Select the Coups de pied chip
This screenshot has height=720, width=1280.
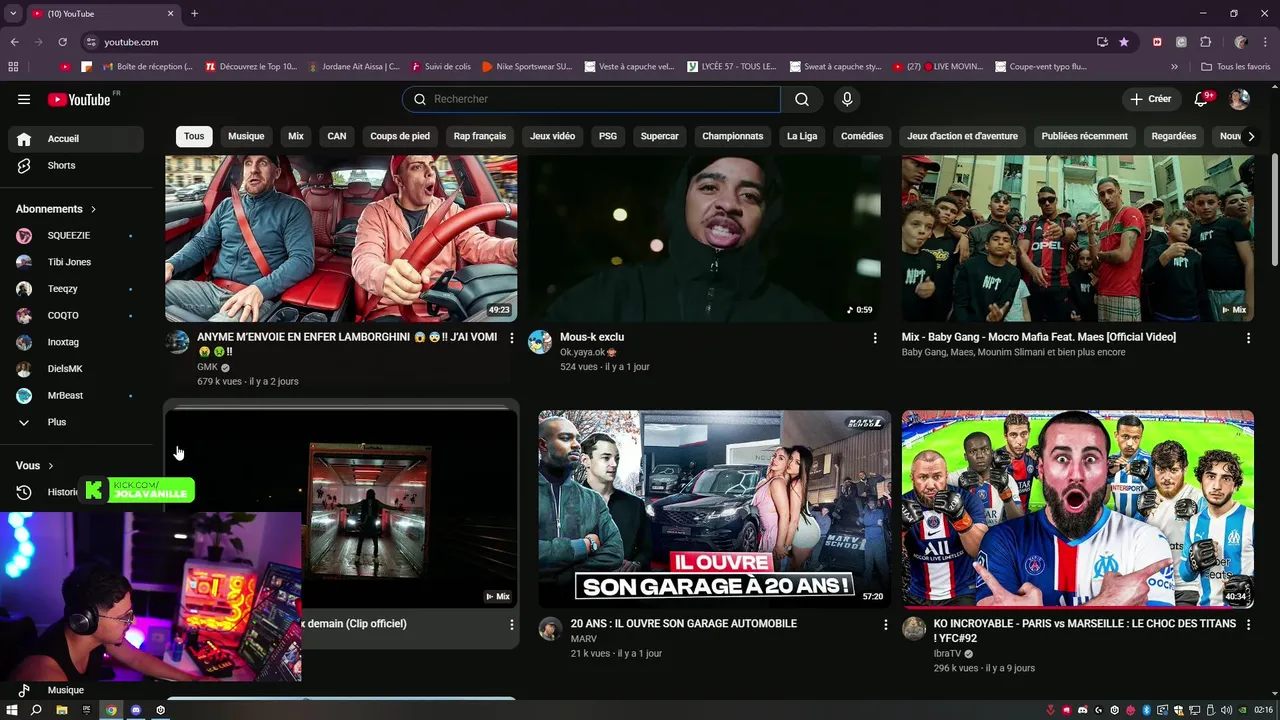pyautogui.click(x=400, y=136)
